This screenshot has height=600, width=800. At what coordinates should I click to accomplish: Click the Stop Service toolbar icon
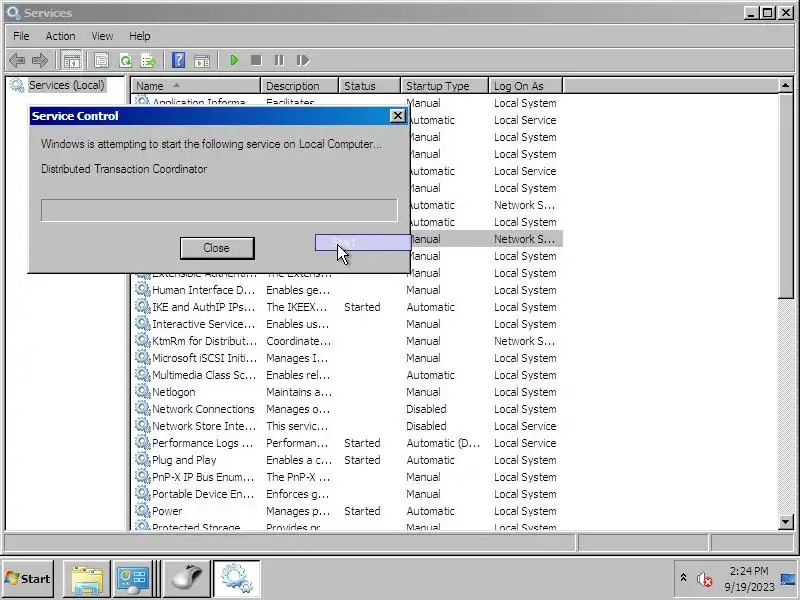click(256, 60)
